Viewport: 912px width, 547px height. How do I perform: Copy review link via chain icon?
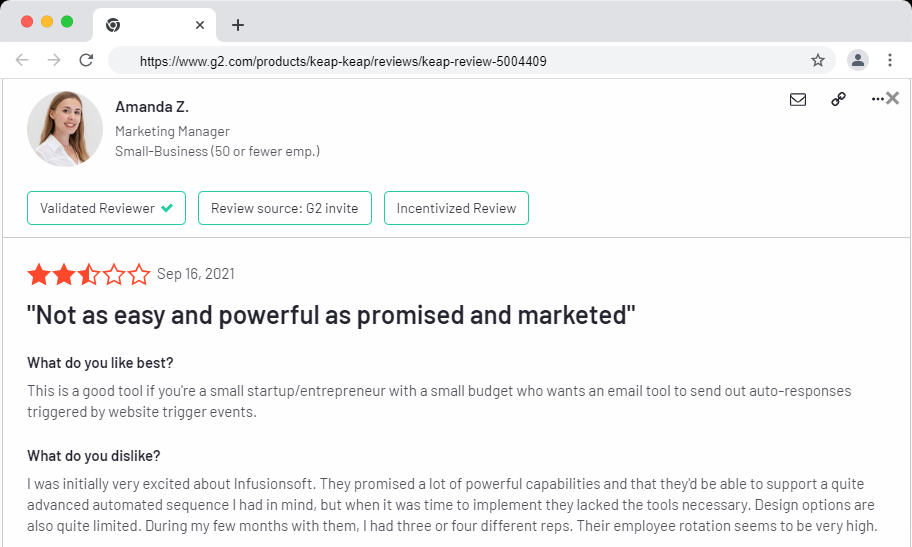tap(838, 100)
